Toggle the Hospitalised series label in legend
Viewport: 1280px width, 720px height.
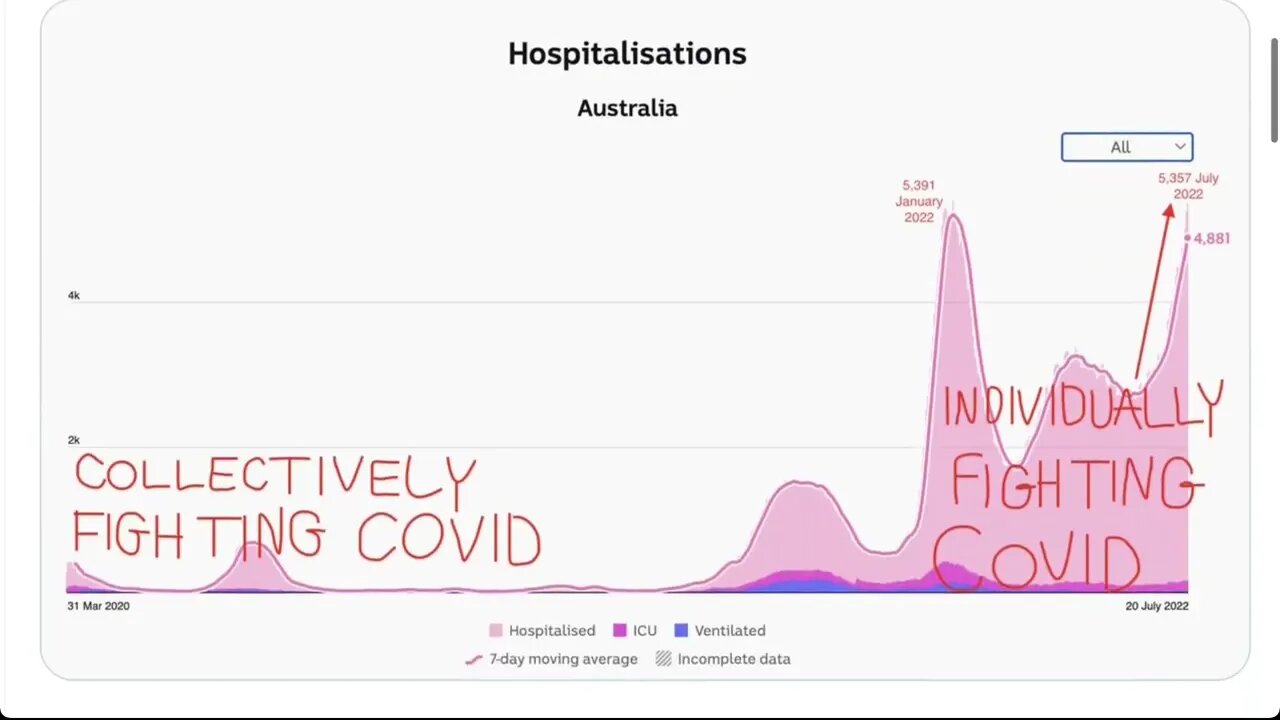click(551, 631)
